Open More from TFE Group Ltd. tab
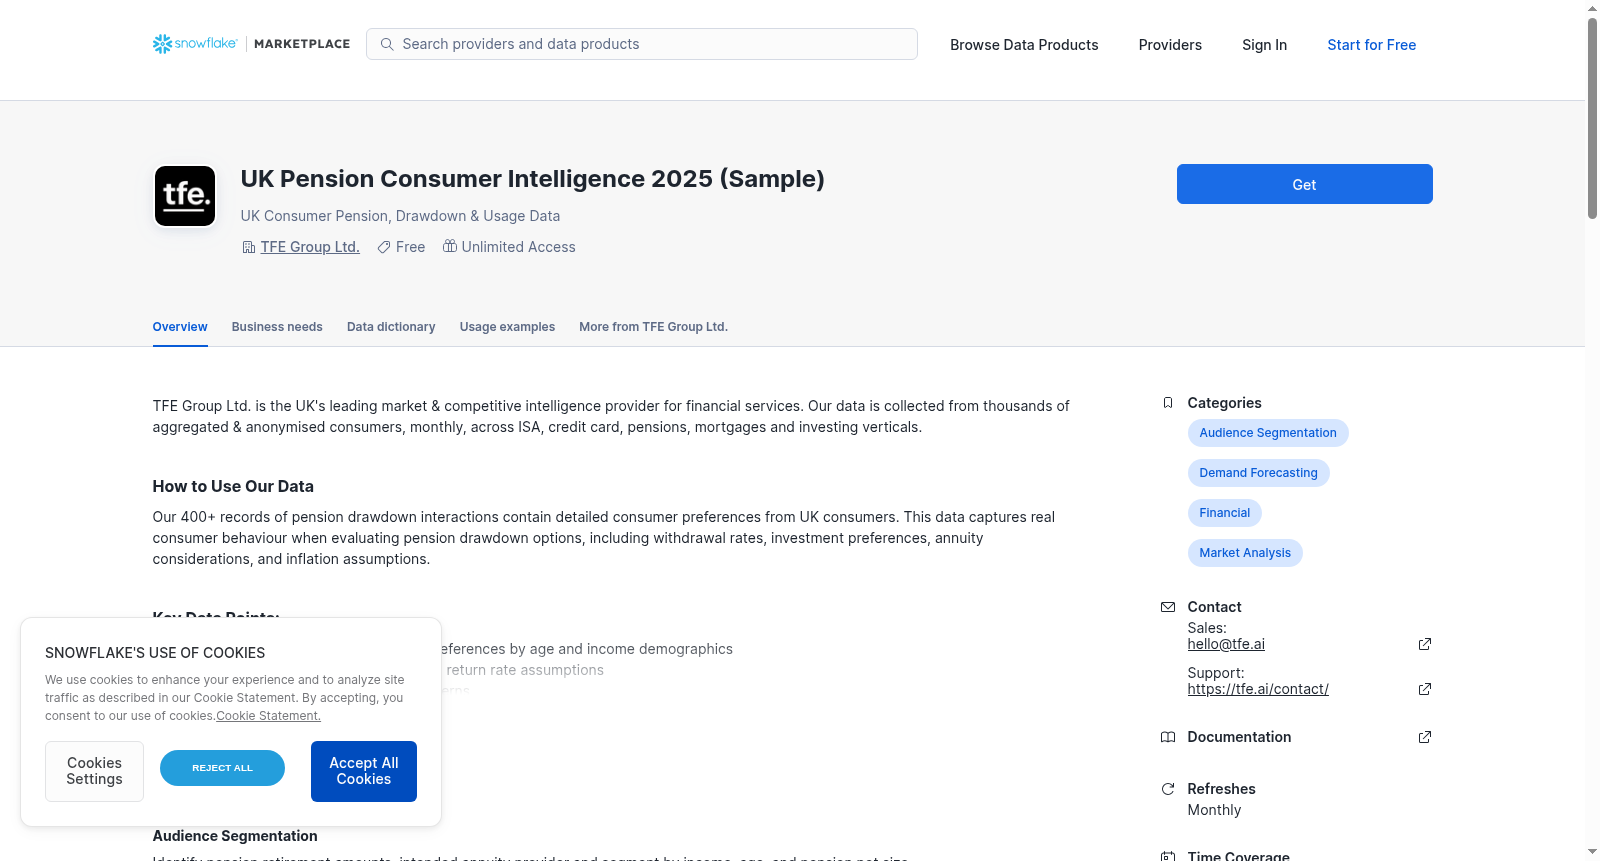 653,327
